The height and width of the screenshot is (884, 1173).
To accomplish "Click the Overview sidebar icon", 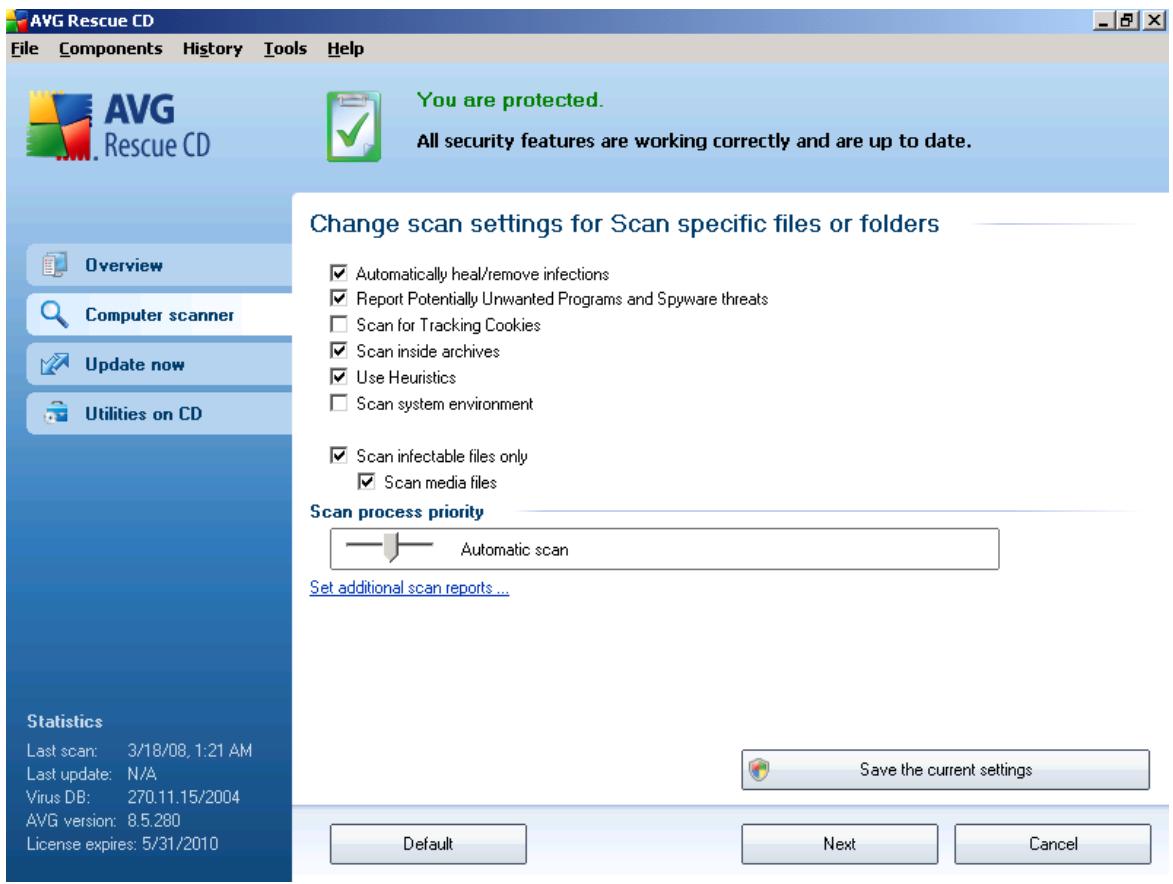I will click(x=55, y=265).
